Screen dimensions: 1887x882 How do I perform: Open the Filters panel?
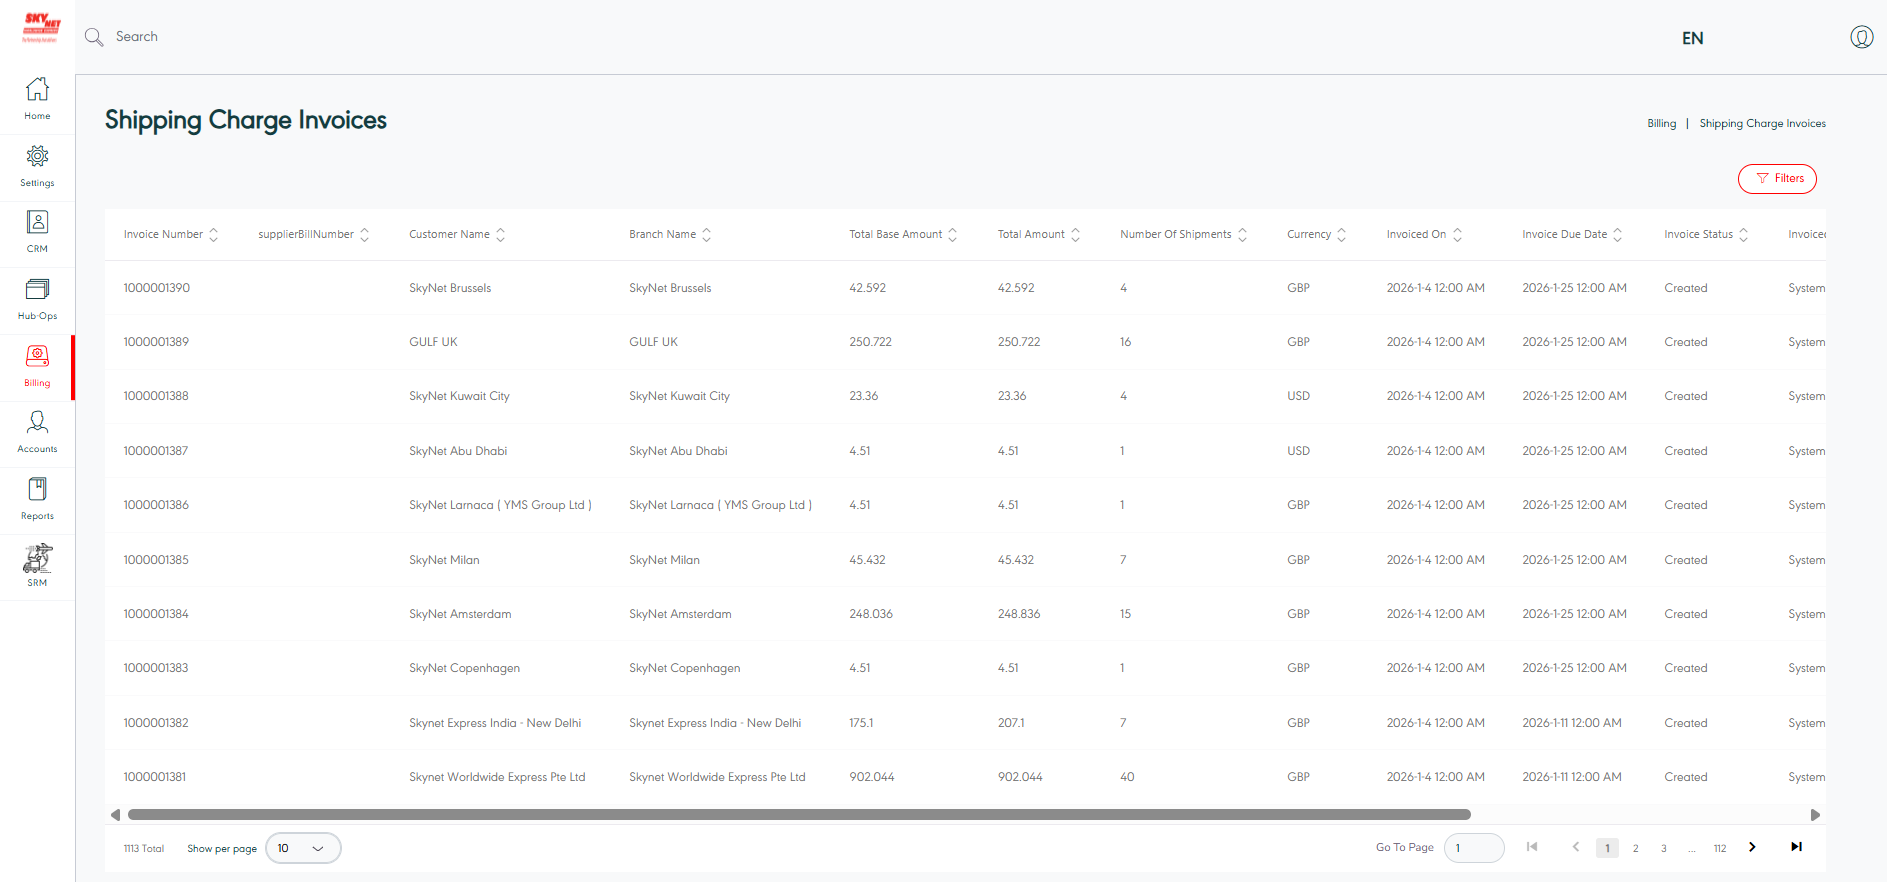1777,179
